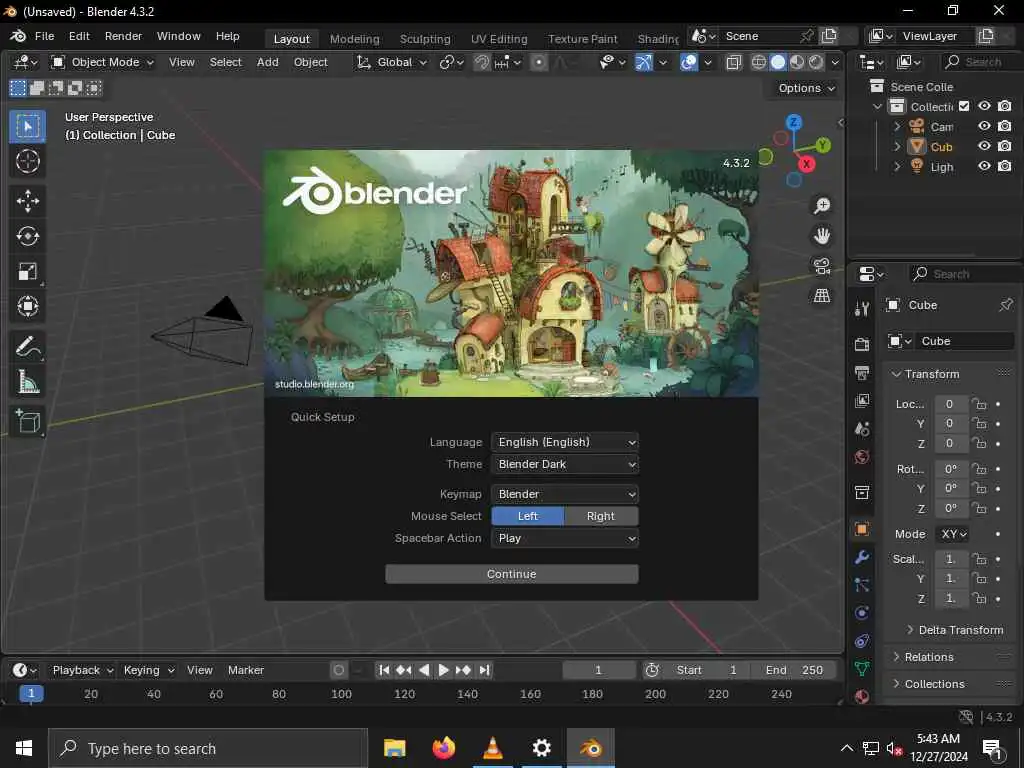This screenshot has height=768, width=1024.
Task: Open the Render menu
Action: [x=123, y=36]
